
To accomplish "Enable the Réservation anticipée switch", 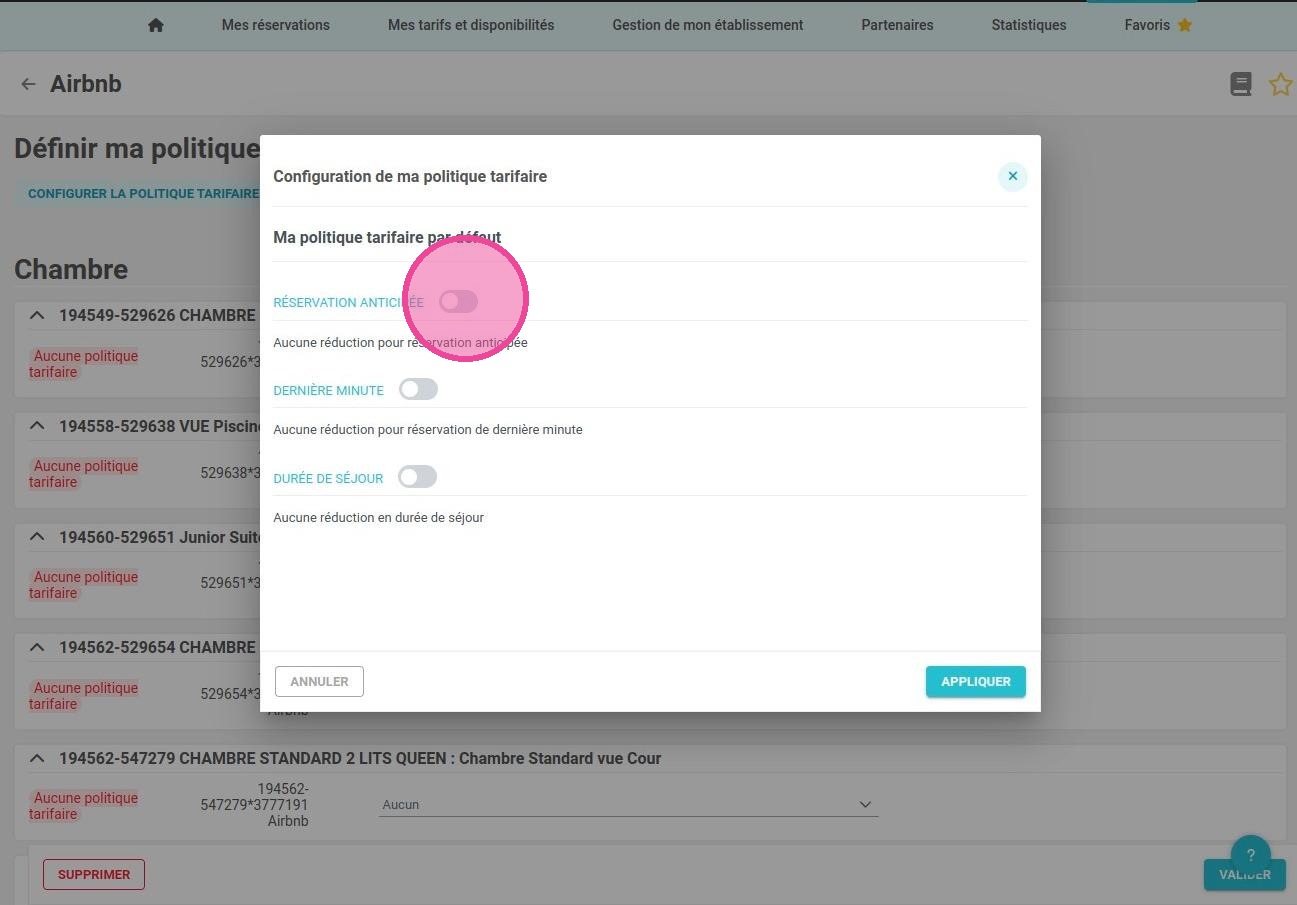I will (x=458, y=301).
